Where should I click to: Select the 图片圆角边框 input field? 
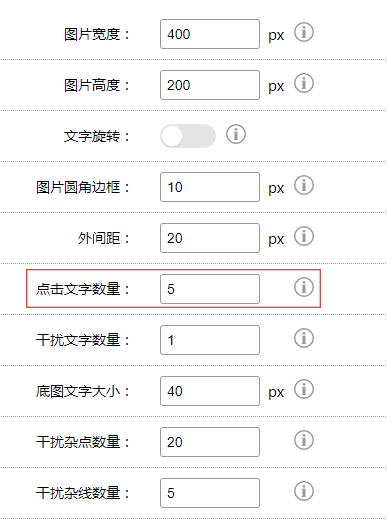[x=210, y=187]
